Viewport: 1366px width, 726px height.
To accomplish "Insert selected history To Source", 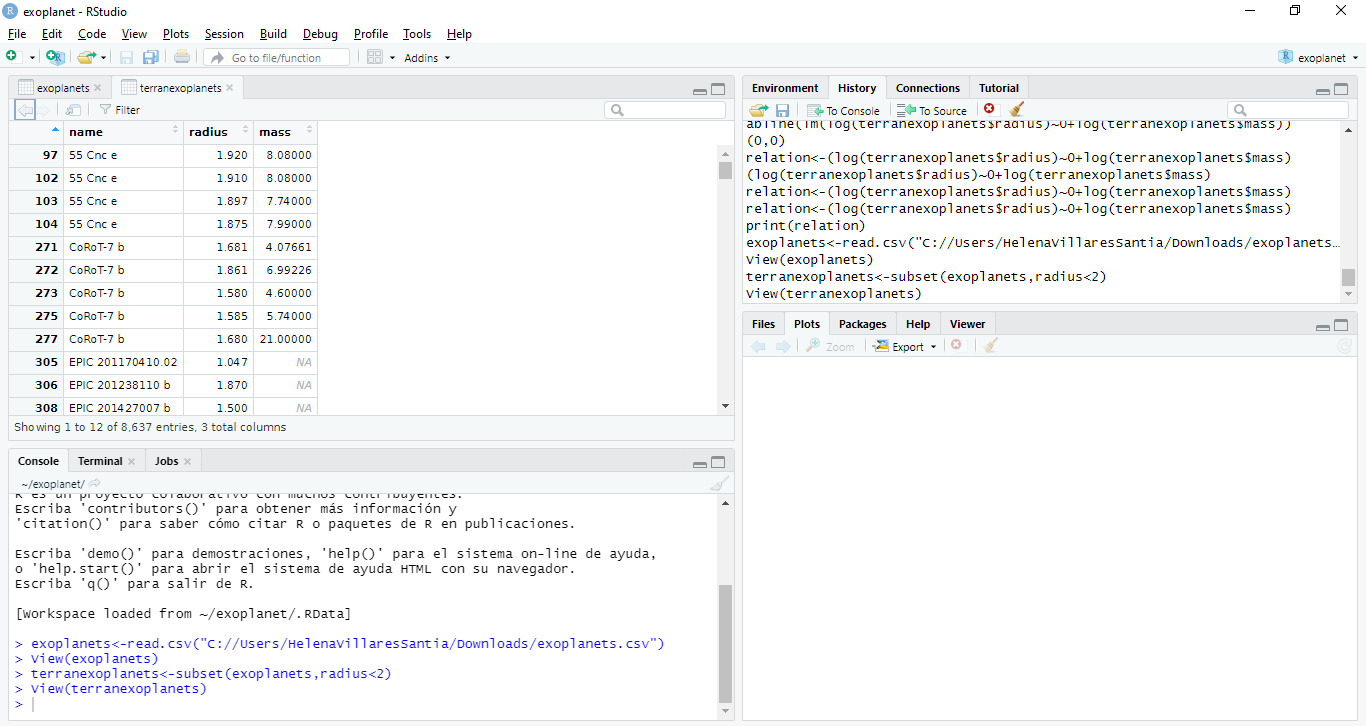I will pyautogui.click(x=932, y=110).
